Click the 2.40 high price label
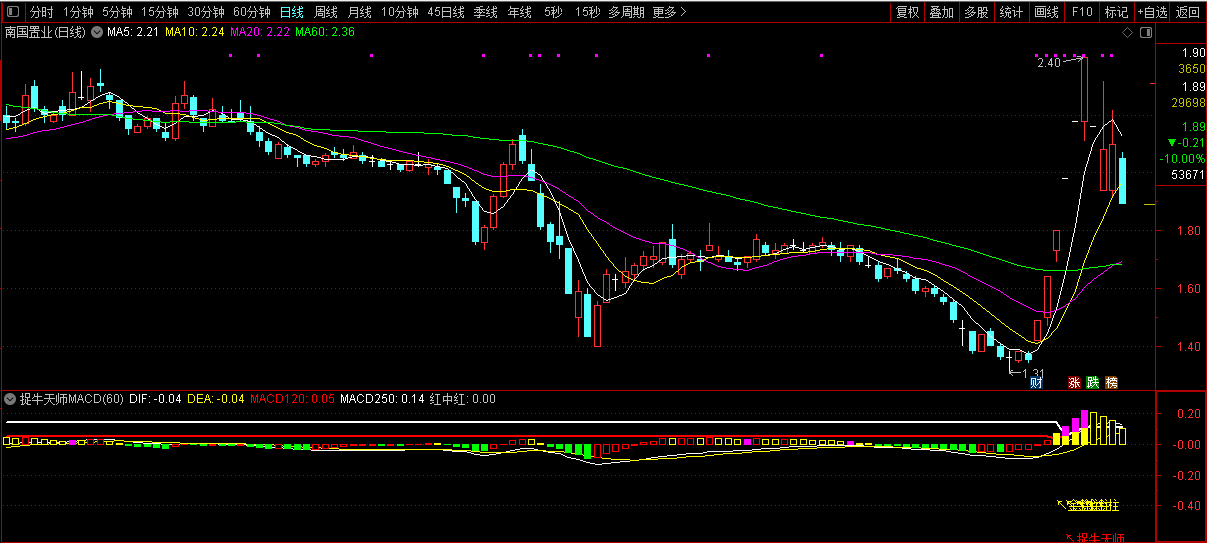The width and height of the screenshot is (1207, 543). click(x=1048, y=63)
